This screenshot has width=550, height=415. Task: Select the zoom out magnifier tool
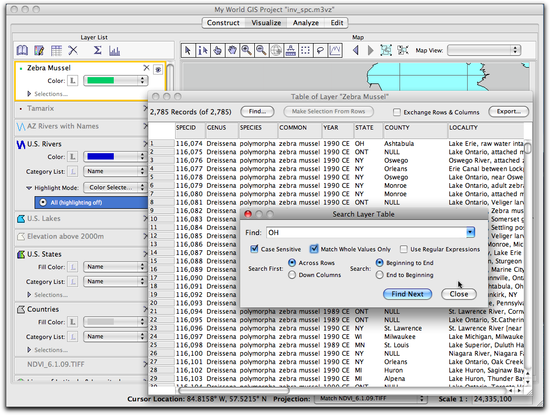261,51
